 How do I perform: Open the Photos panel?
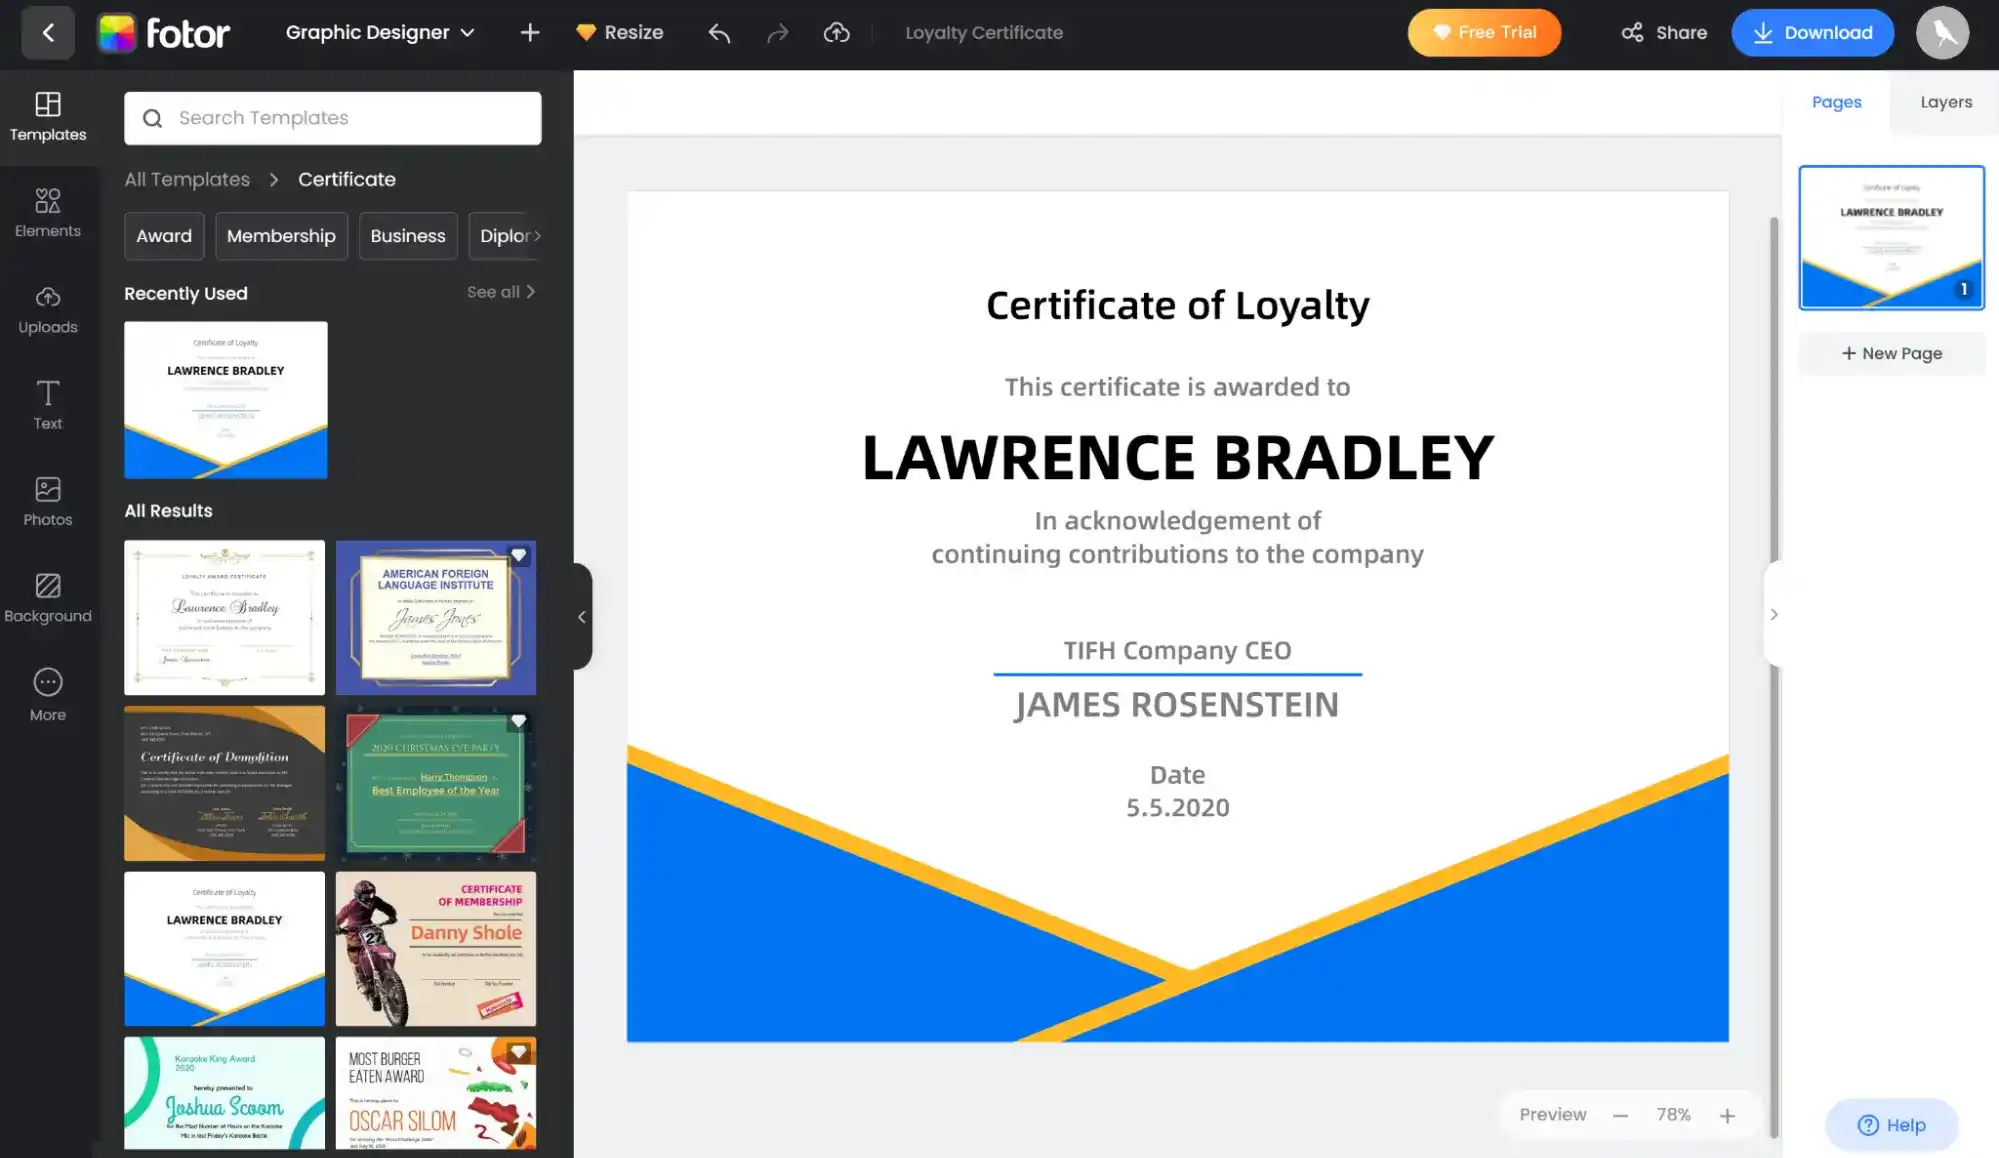click(47, 500)
